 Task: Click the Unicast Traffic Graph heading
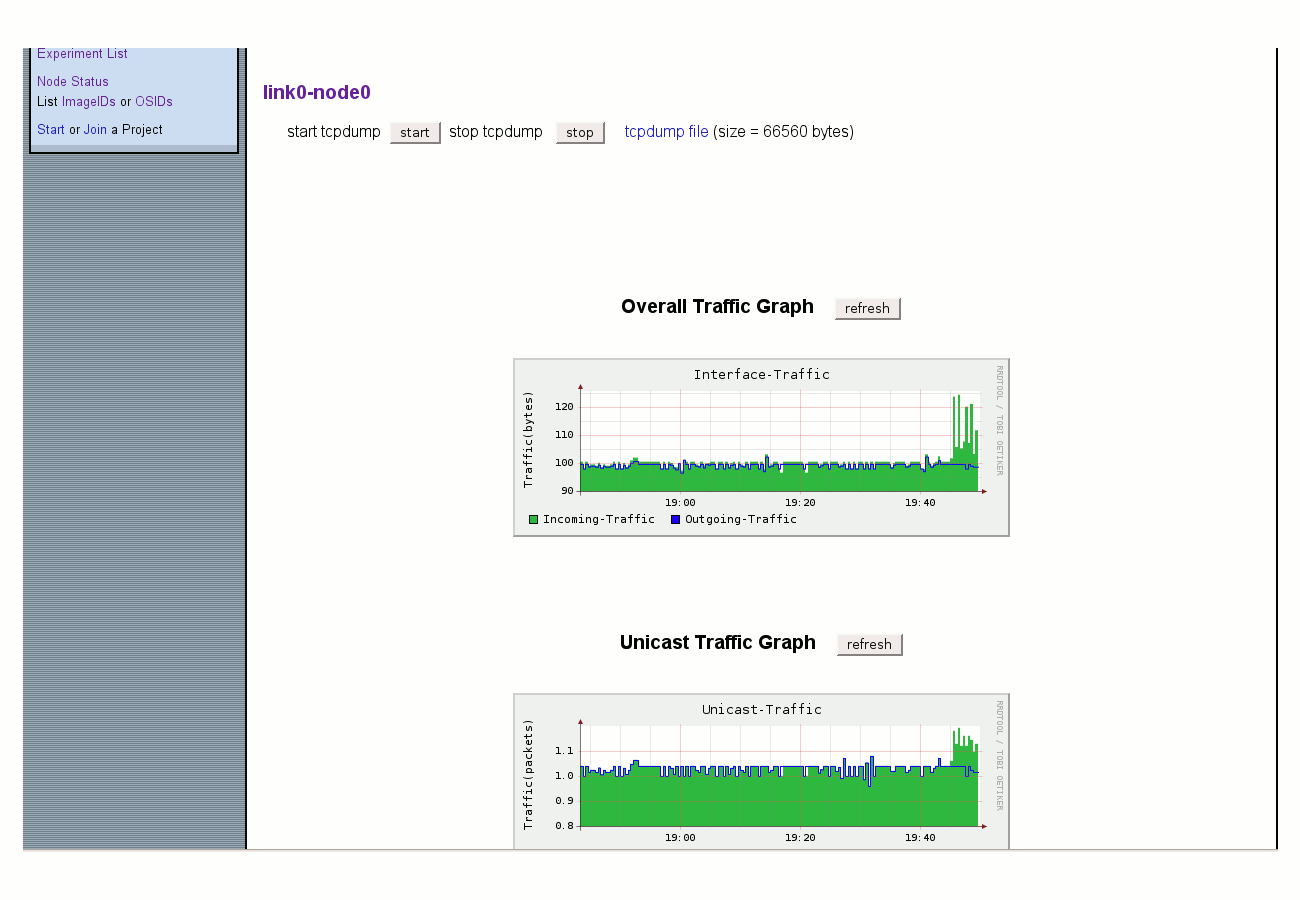coord(718,643)
